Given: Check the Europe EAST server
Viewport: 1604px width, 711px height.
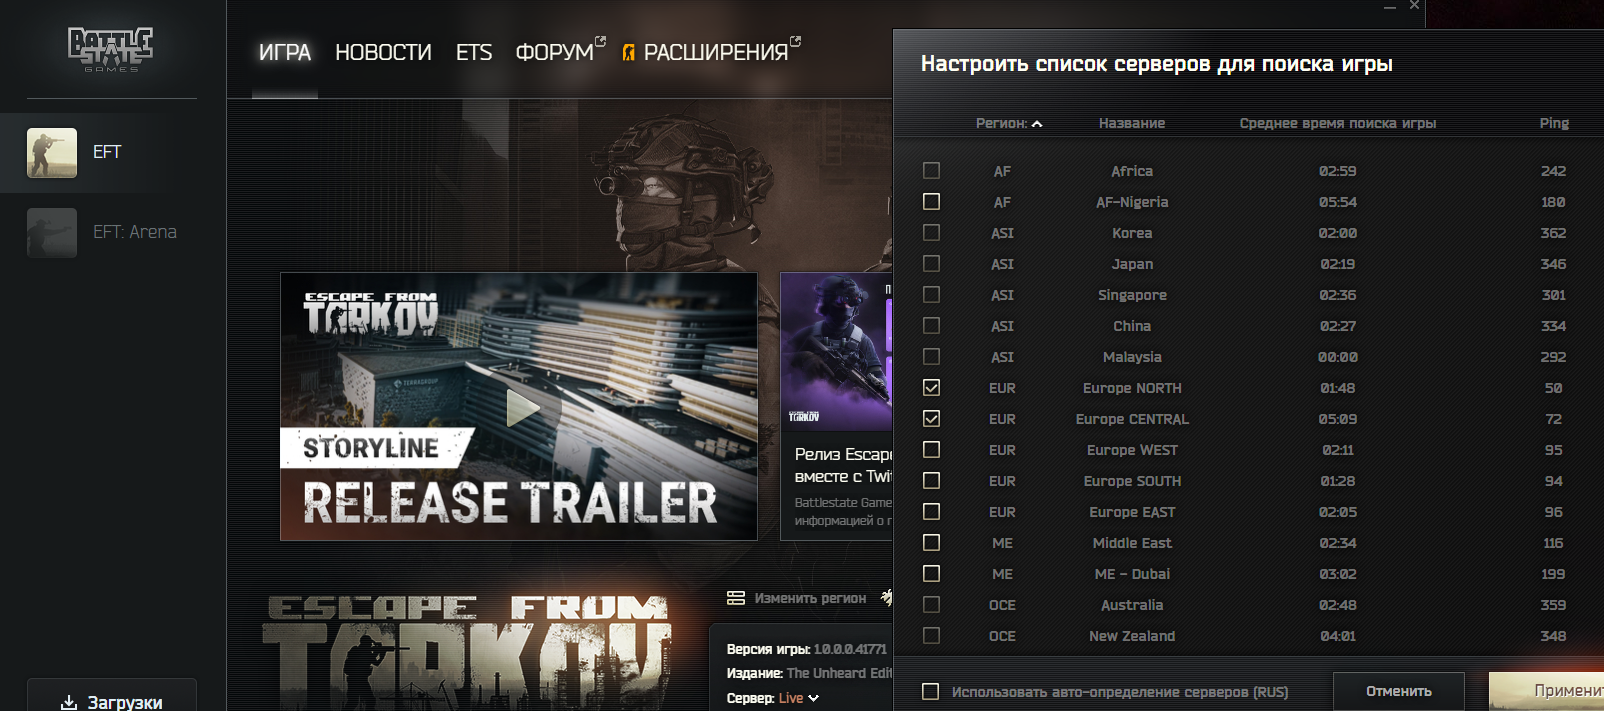Looking at the screenshot, I should coord(931,512).
